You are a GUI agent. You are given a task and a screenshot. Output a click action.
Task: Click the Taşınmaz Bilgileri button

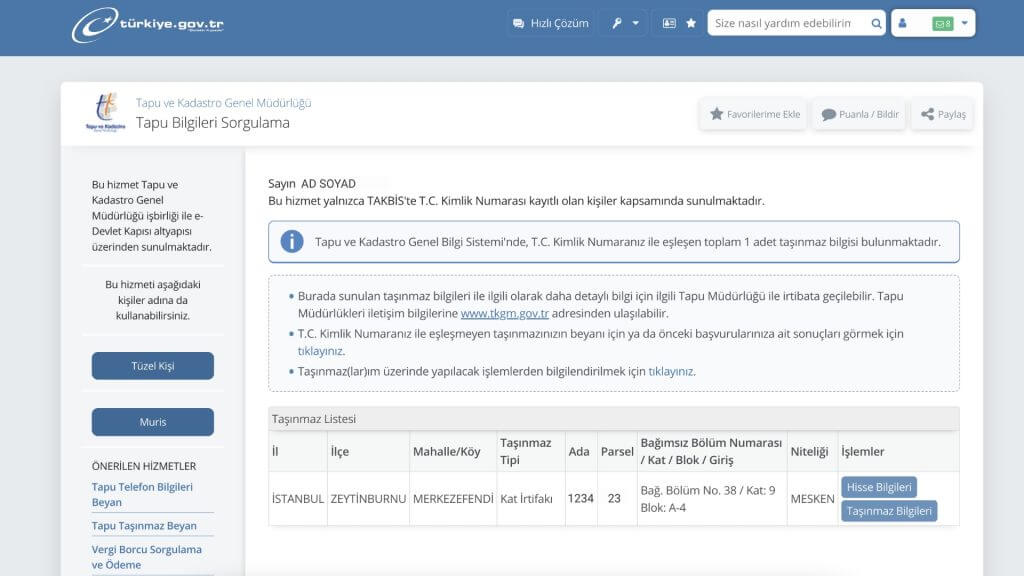889,511
